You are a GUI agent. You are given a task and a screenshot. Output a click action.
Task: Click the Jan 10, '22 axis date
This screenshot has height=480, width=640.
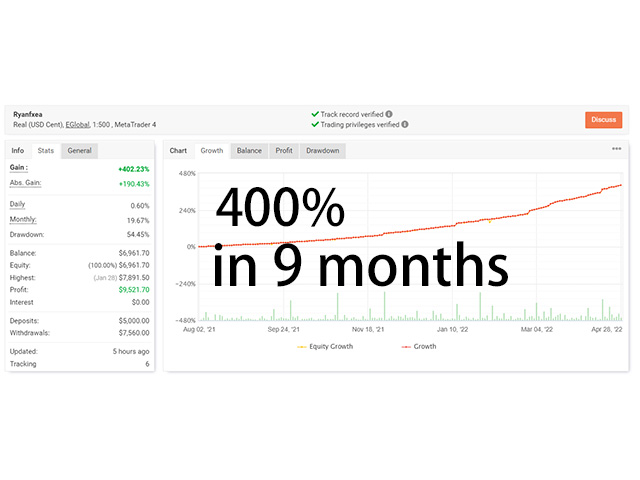[x=453, y=329]
